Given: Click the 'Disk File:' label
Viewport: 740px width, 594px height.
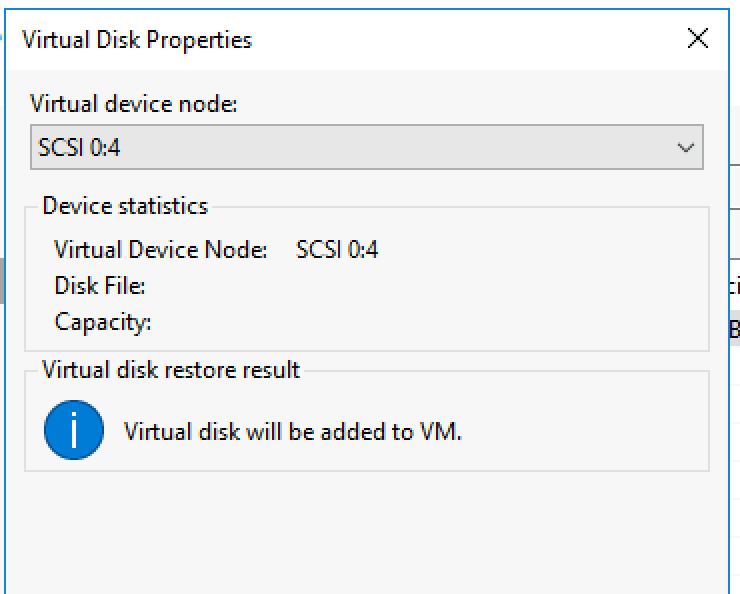Looking at the screenshot, I should click(100, 285).
